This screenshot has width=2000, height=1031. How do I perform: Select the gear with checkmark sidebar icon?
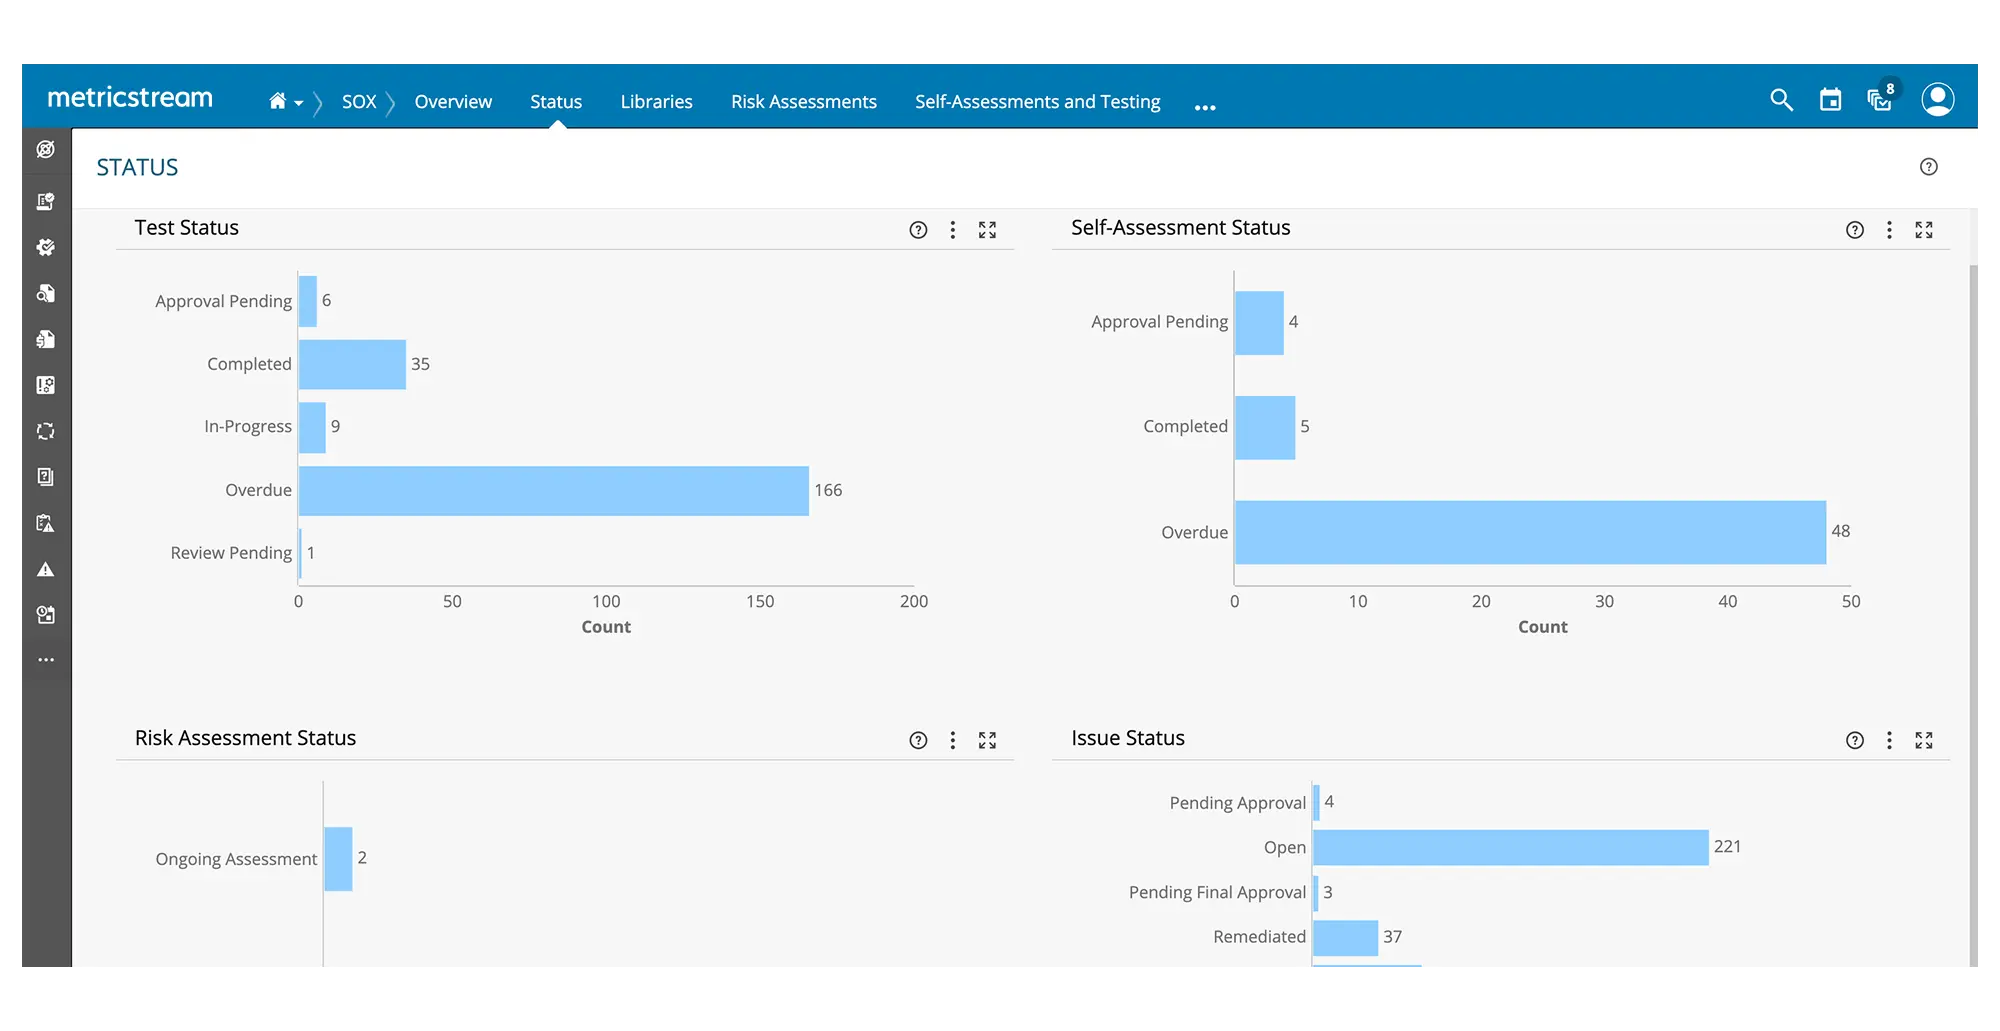46,247
